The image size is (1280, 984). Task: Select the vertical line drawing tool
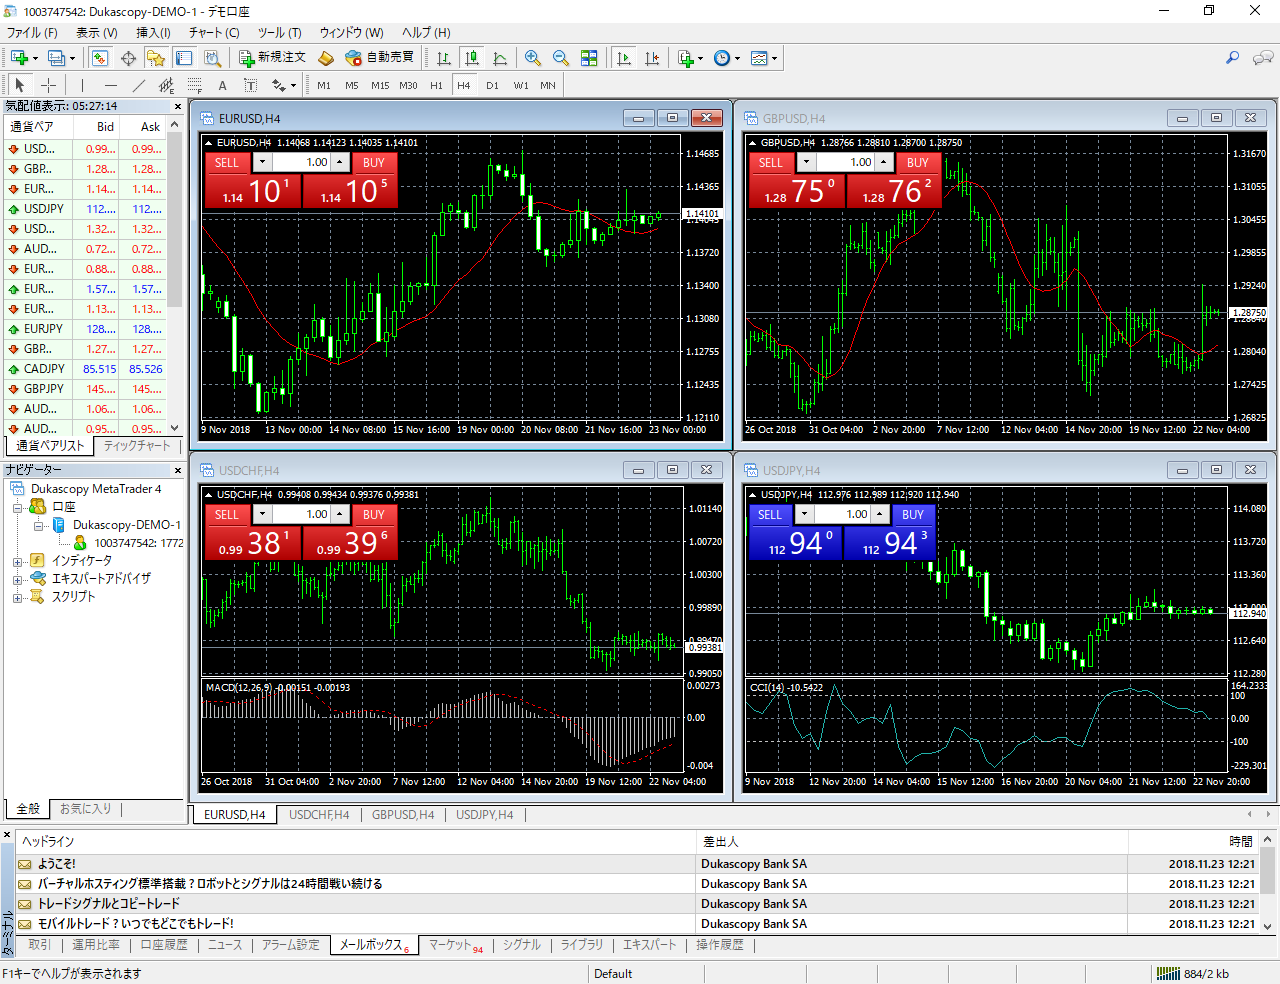(82, 85)
